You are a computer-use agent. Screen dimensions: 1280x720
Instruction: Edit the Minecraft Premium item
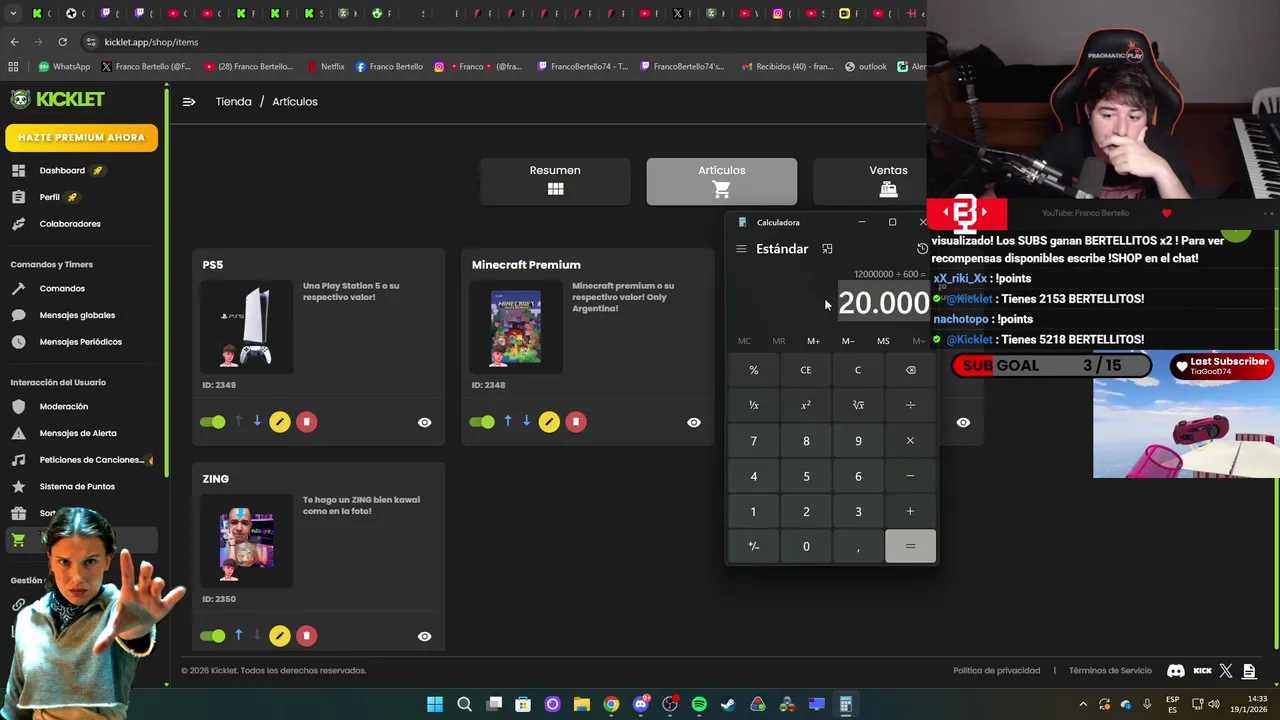[x=549, y=422]
